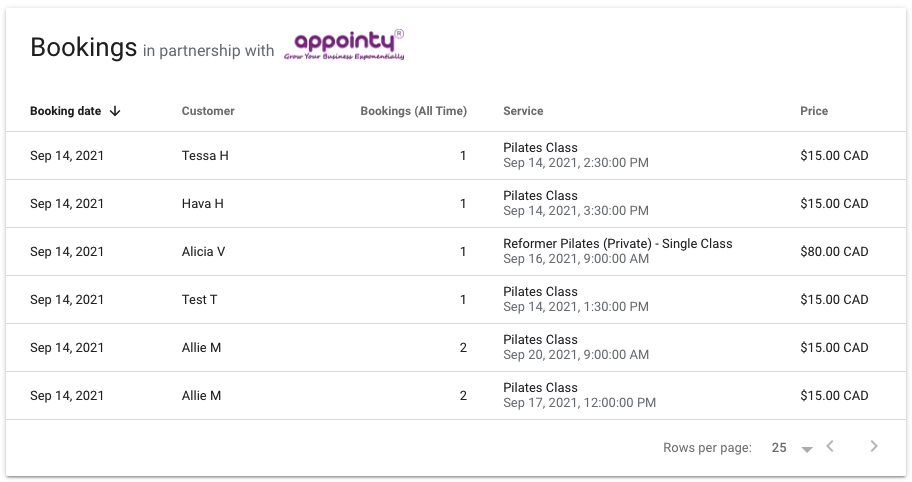Click the Customer column header
Screen dimensions: 912x482
208,111
